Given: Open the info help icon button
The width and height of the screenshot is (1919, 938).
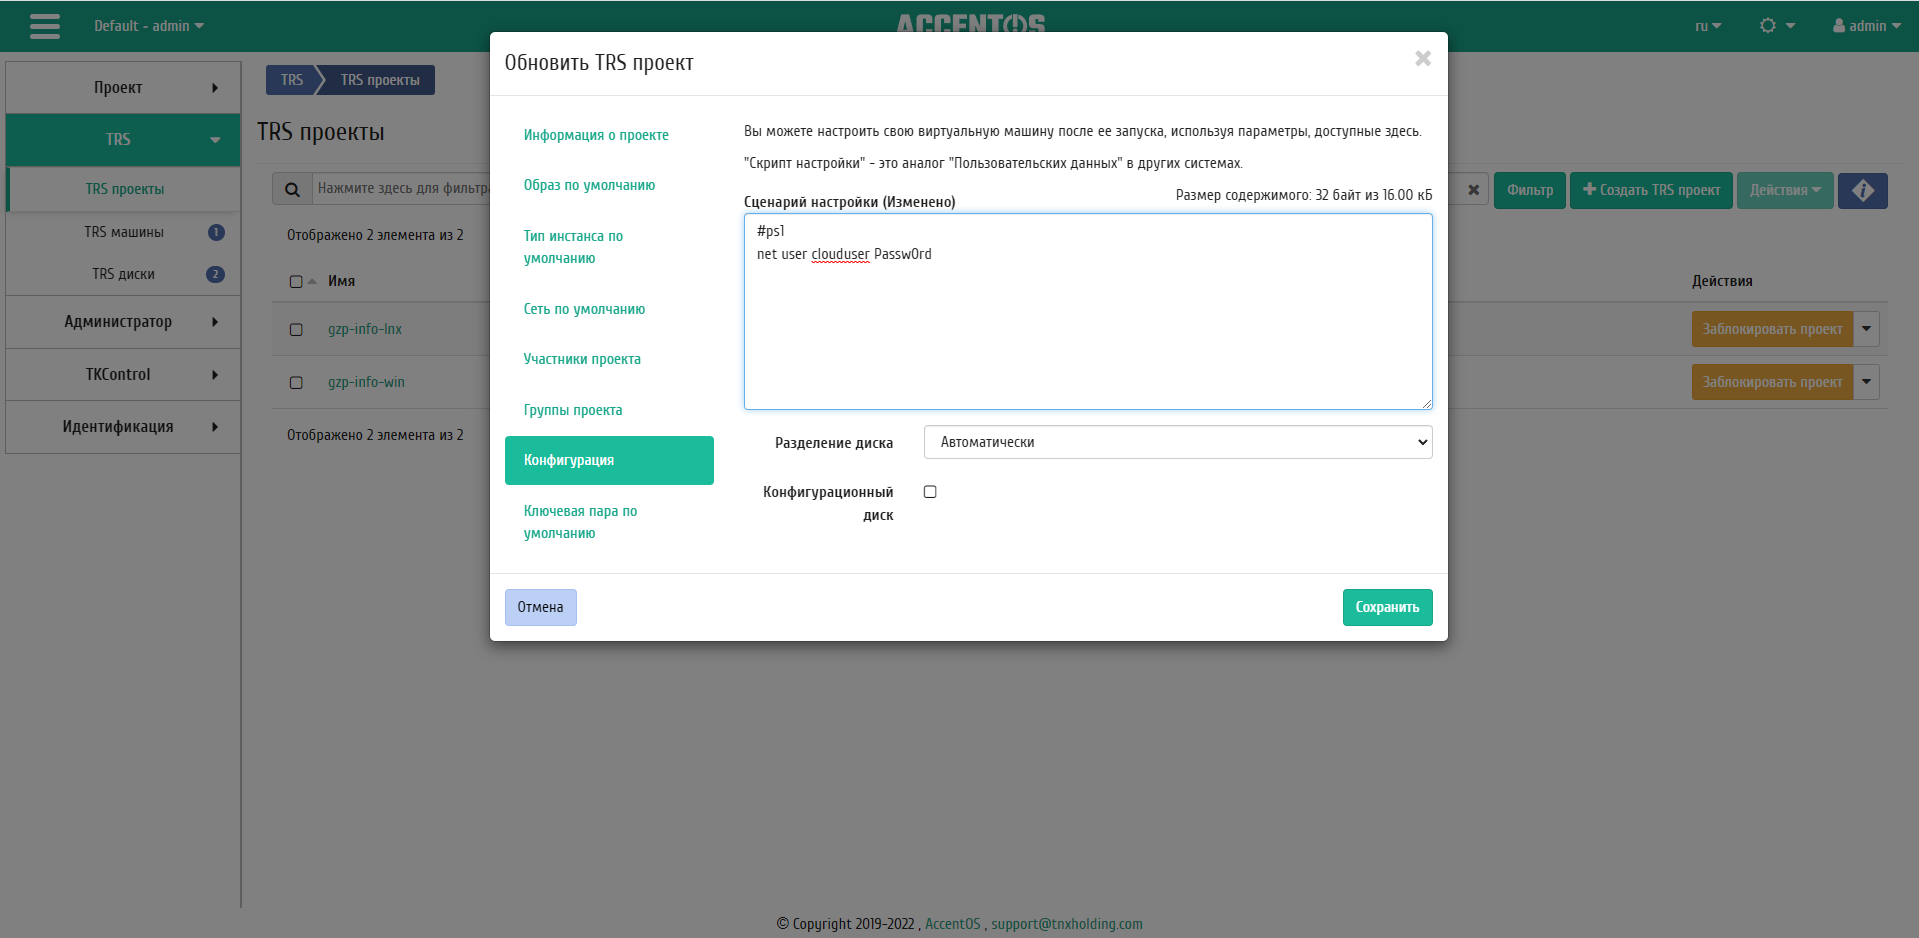Looking at the screenshot, I should pyautogui.click(x=1862, y=190).
